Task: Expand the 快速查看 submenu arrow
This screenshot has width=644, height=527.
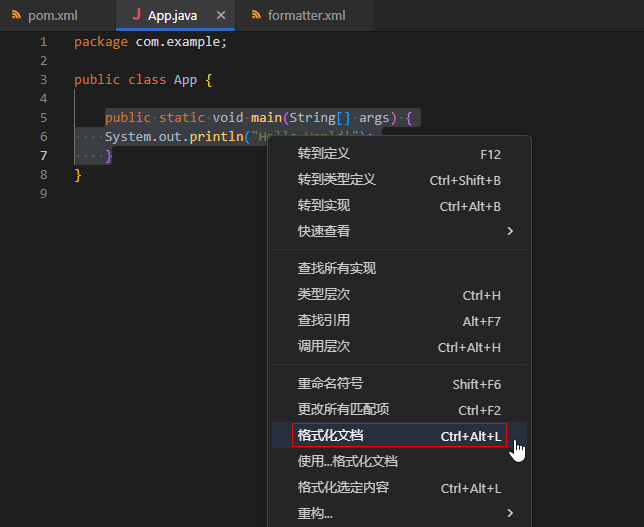Action: (510, 231)
